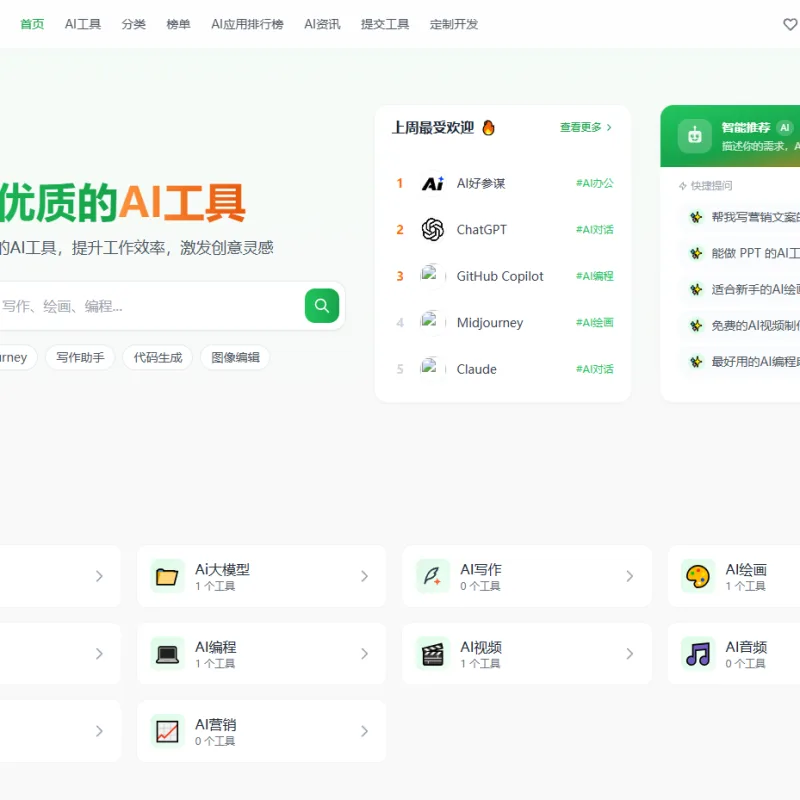Open 定制开发 navigation item
This screenshot has width=800, height=800.
point(454,24)
